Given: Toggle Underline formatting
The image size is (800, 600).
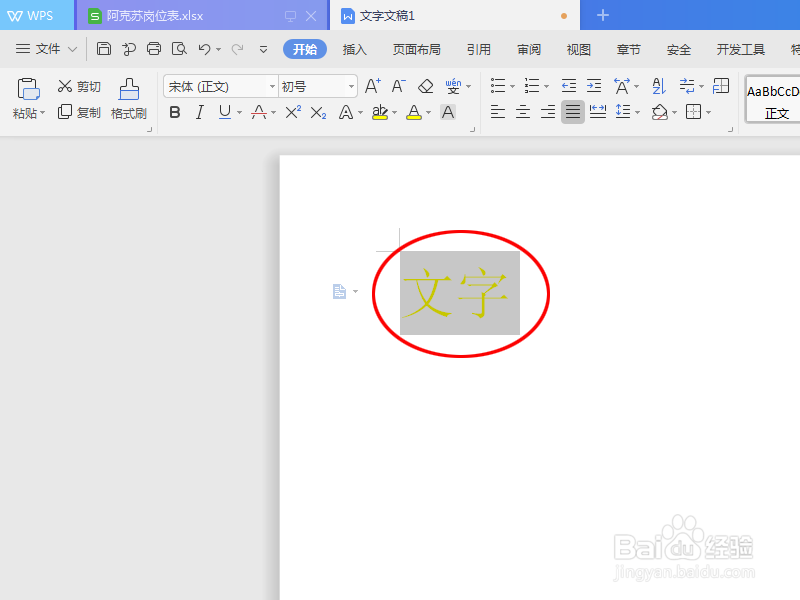Looking at the screenshot, I should [224, 112].
